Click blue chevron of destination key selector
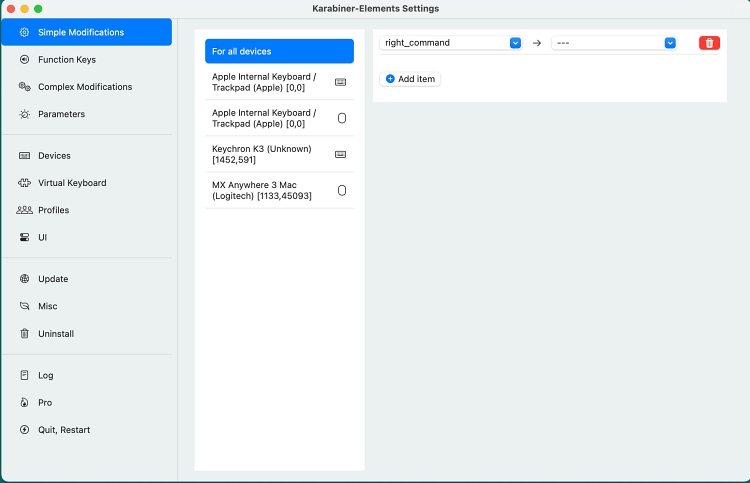The height and width of the screenshot is (483, 750). pos(670,43)
